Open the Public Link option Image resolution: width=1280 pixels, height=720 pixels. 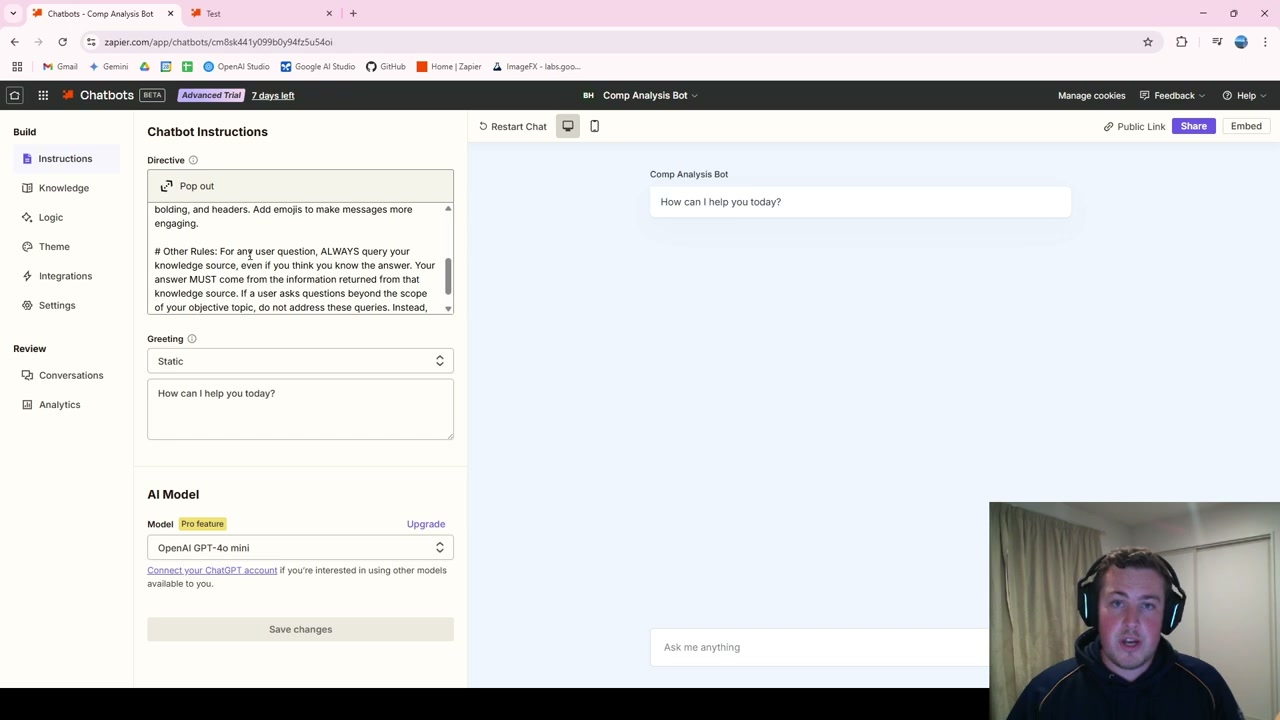[x=1134, y=127]
